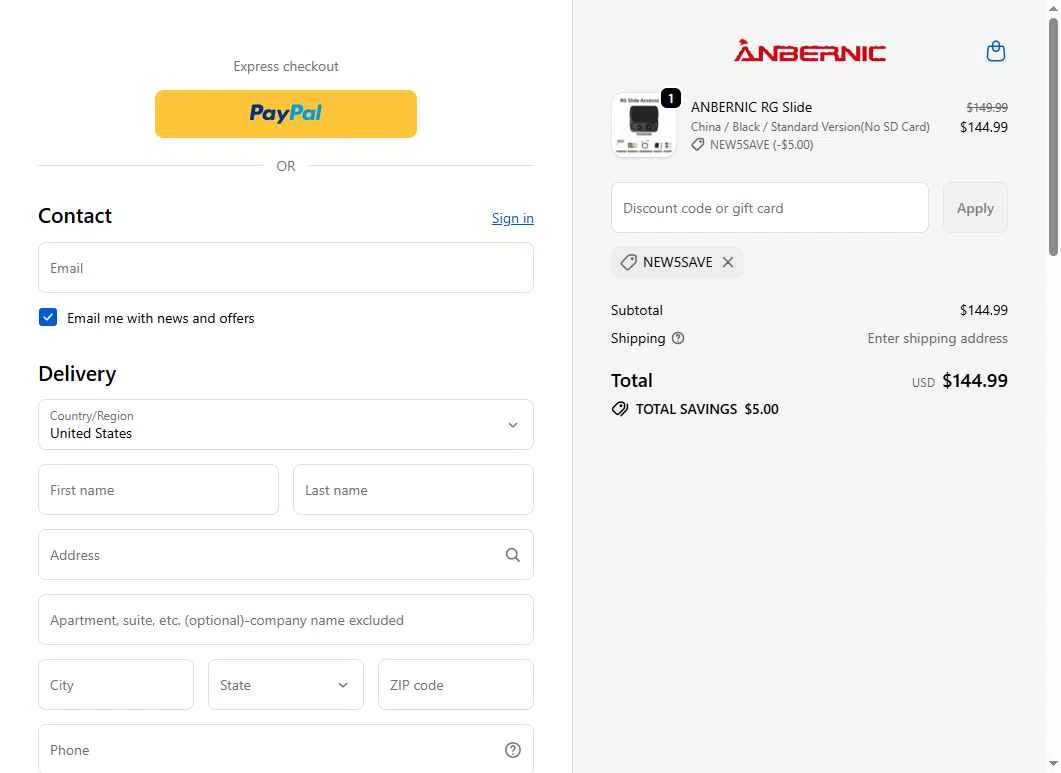Open the Country/Region dropdown
Screen dimensions: 1061x773
pos(286,424)
